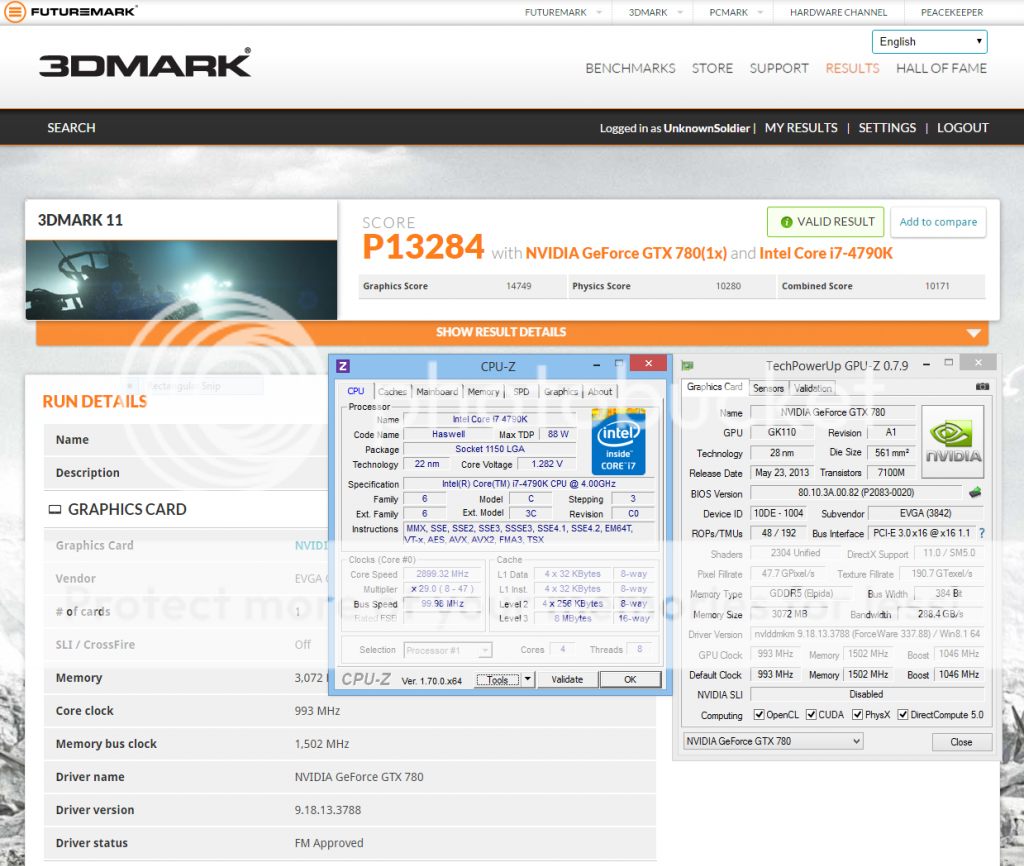Screen dimensions: 1024x866
Task: Click the GPU-Z BIOS Version field
Action: point(856,492)
